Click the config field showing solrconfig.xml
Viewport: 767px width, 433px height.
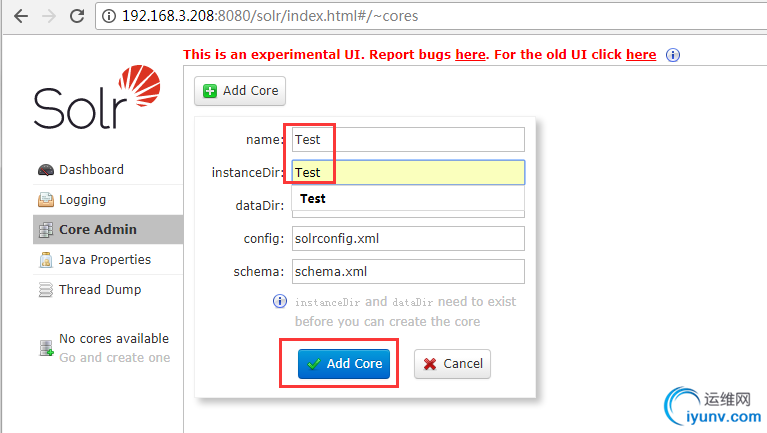tap(408, 238)
